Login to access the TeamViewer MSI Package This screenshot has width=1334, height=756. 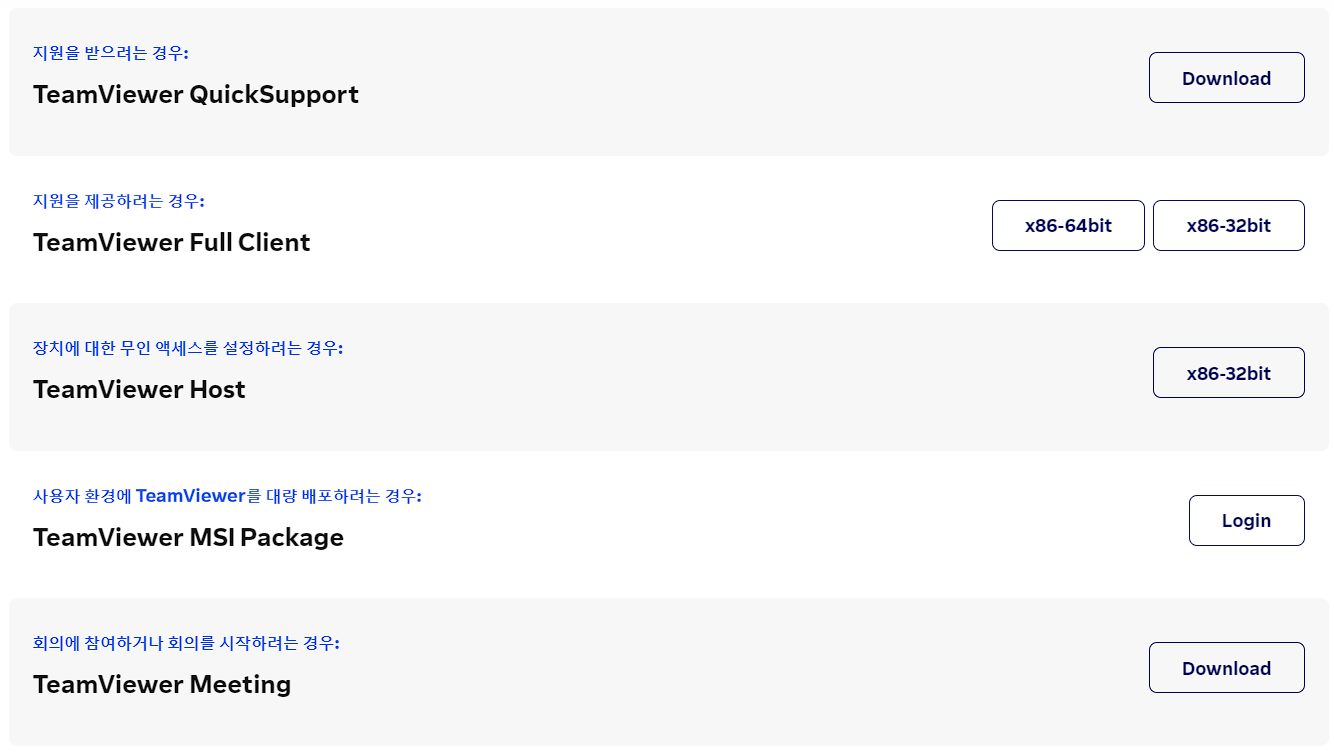click(x=1246, y=520)
